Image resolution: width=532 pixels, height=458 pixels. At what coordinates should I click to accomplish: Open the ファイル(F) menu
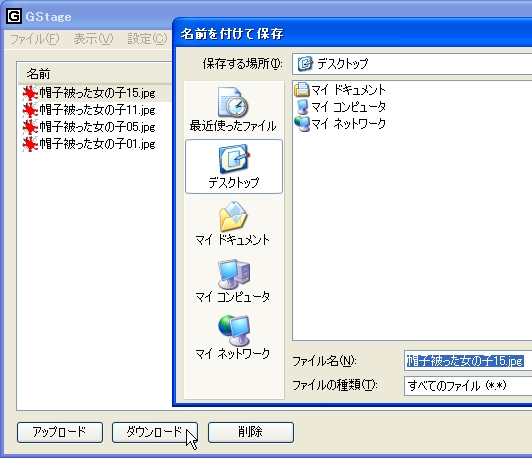click(x=35, y=39)
